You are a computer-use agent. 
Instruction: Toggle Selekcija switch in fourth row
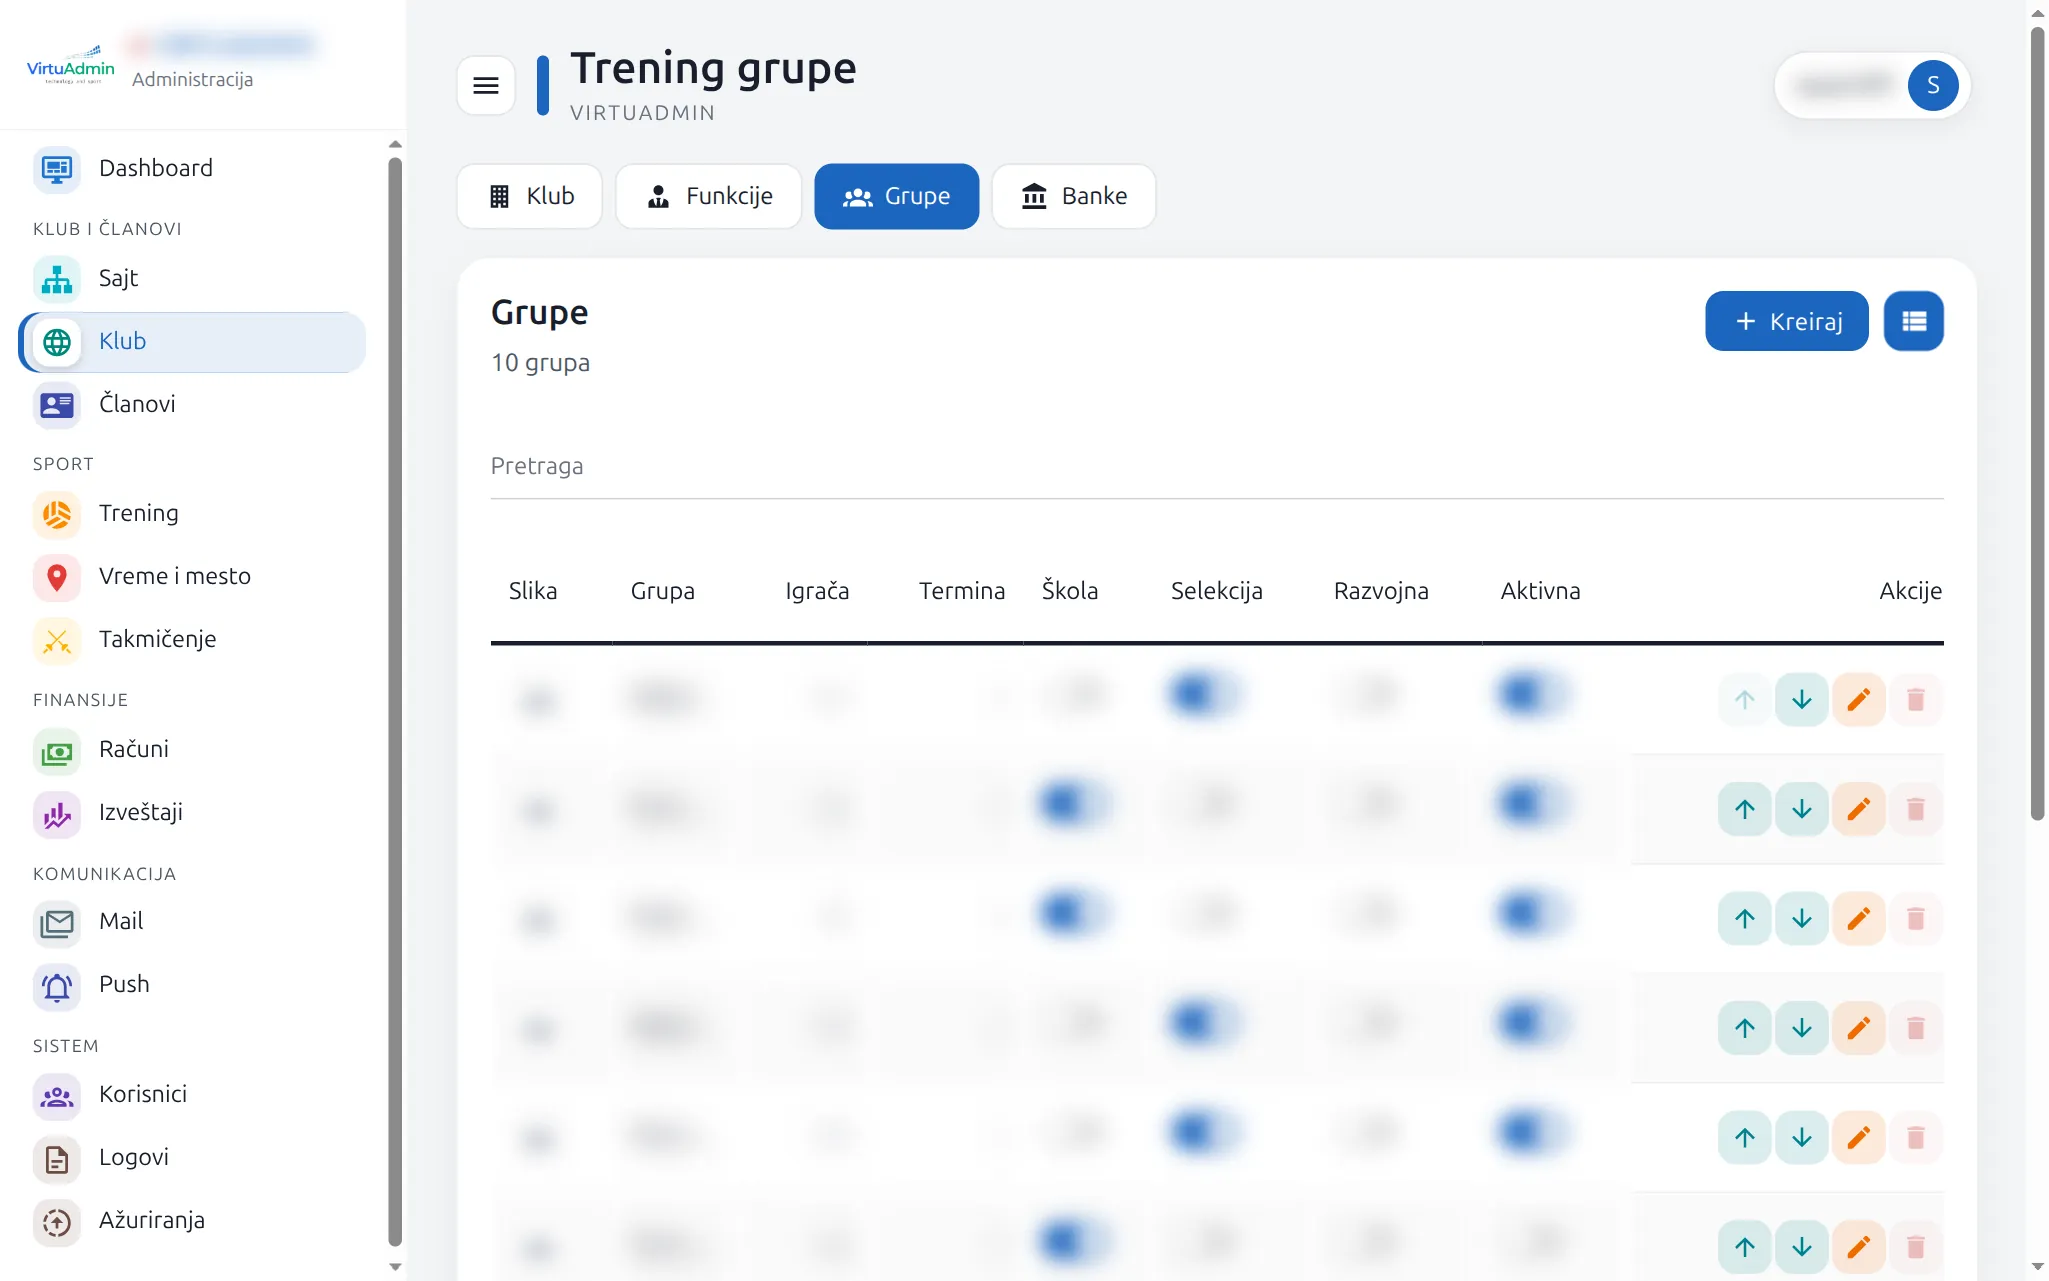pyautogui.click(x=1204, y=1023)
